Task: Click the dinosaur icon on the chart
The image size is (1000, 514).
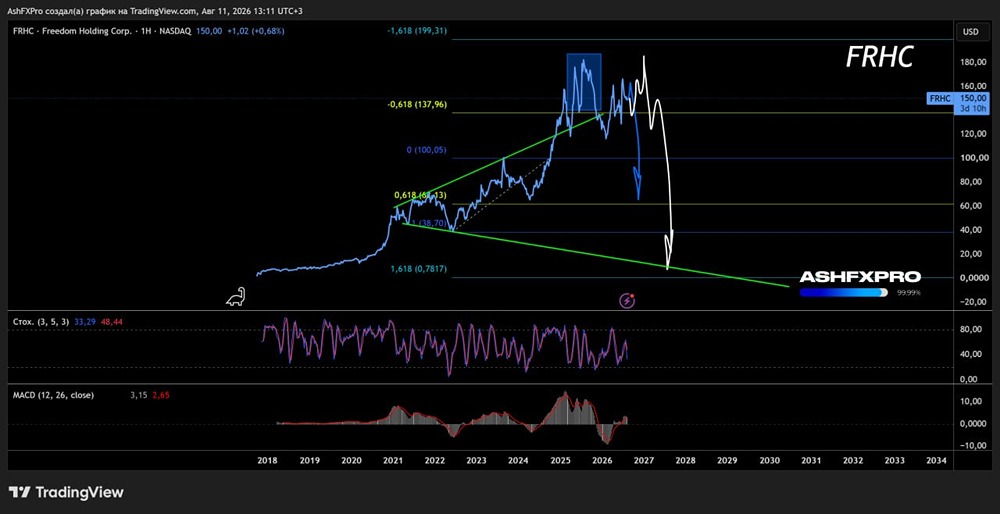Action: [236, 297]
